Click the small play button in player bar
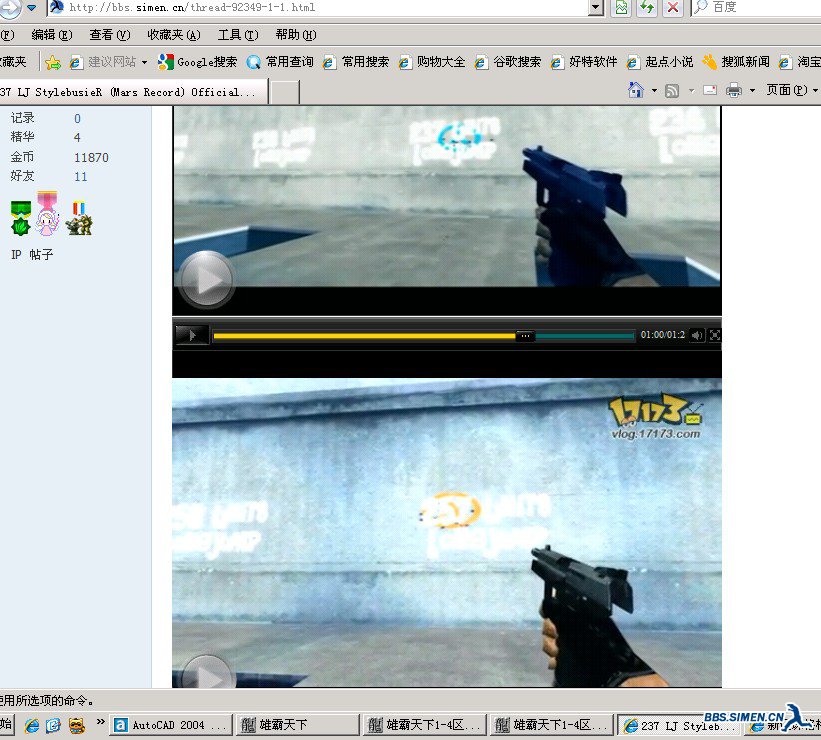The width and height of the screenshot is (821, 740). [x=191, y=335]
